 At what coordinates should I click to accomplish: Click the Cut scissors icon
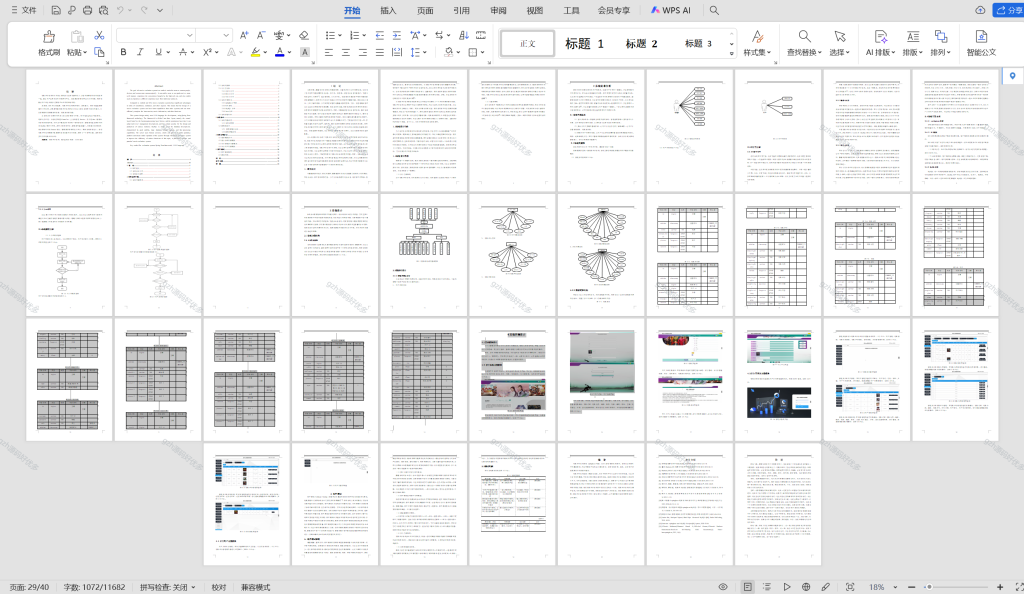click(x=99, y=35)
